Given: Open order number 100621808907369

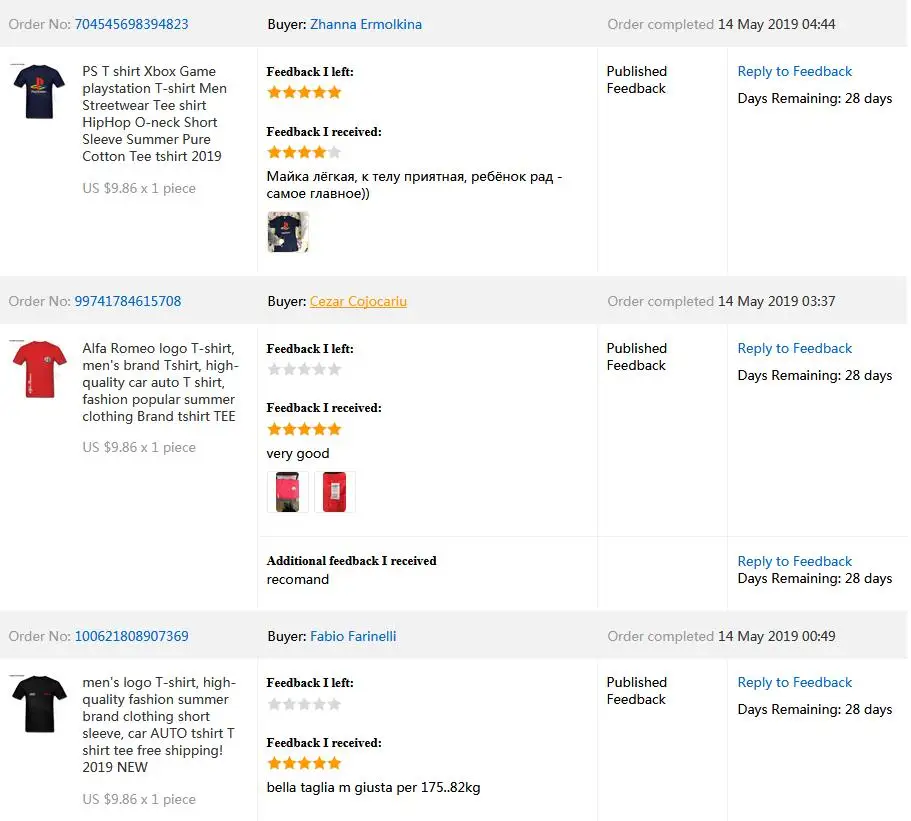Looking at the screenshot, I should pyautogui.click(x=131, y=636).
